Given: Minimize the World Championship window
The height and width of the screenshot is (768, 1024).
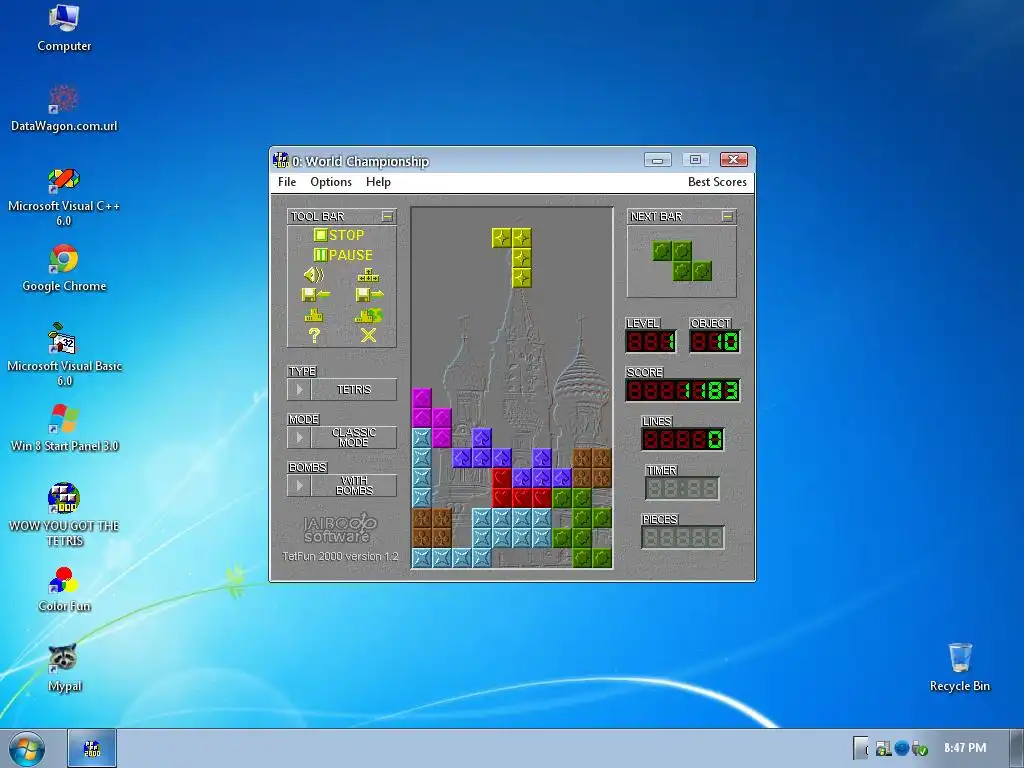Looking at the screenshot, I should (658, 160).
